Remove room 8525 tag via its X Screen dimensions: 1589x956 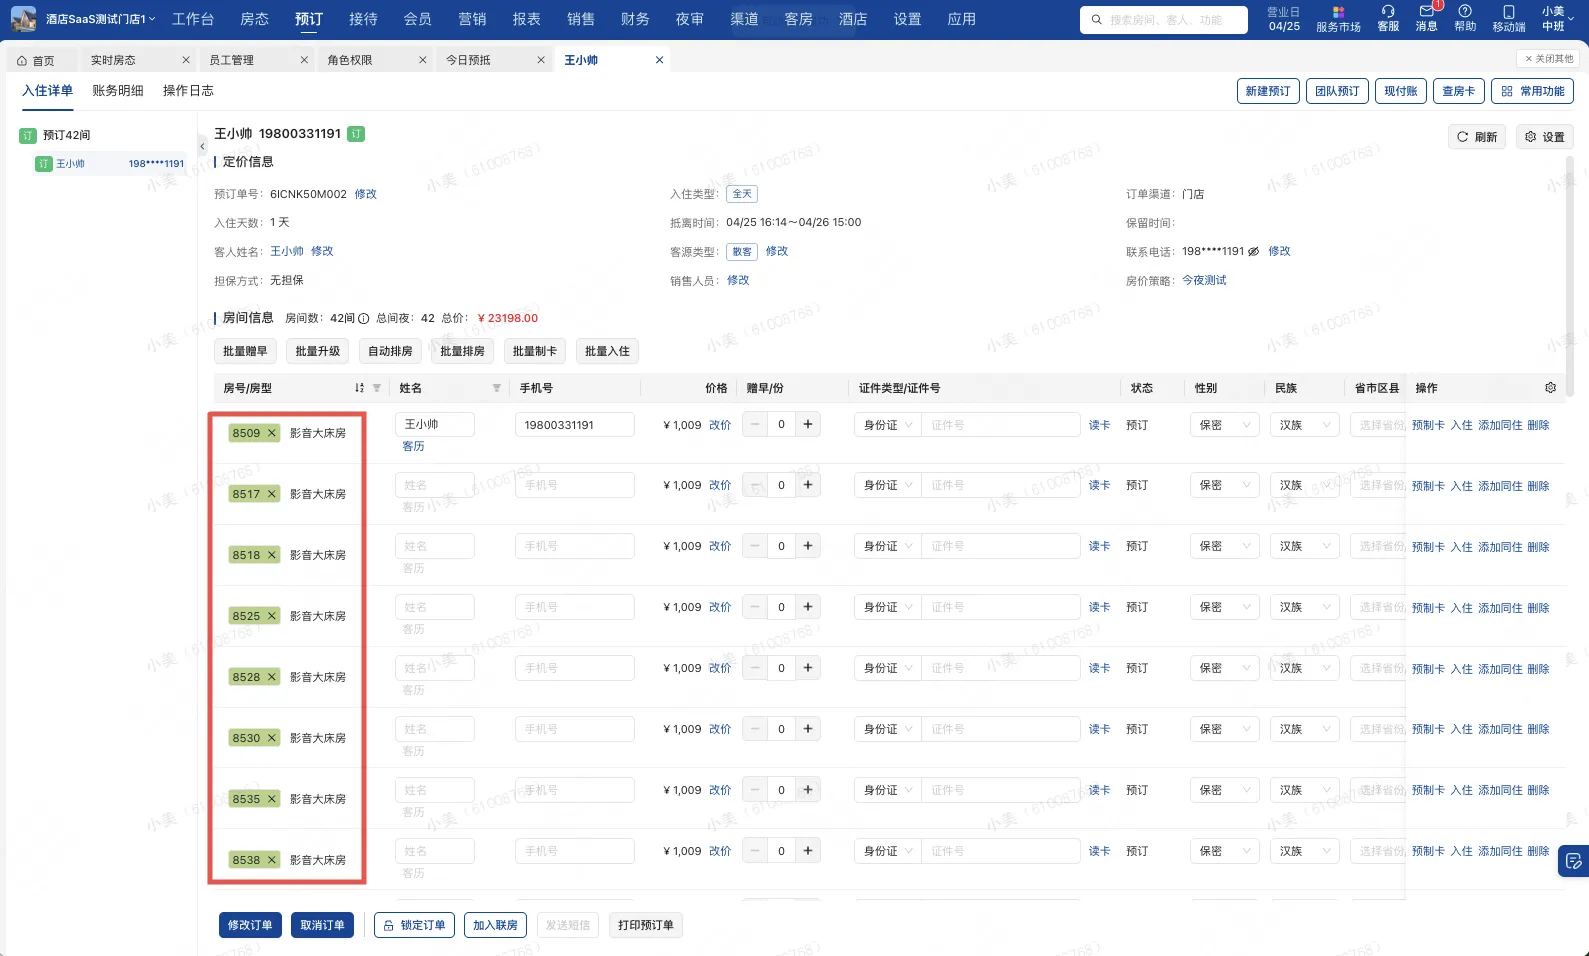[x=271, y=616]
